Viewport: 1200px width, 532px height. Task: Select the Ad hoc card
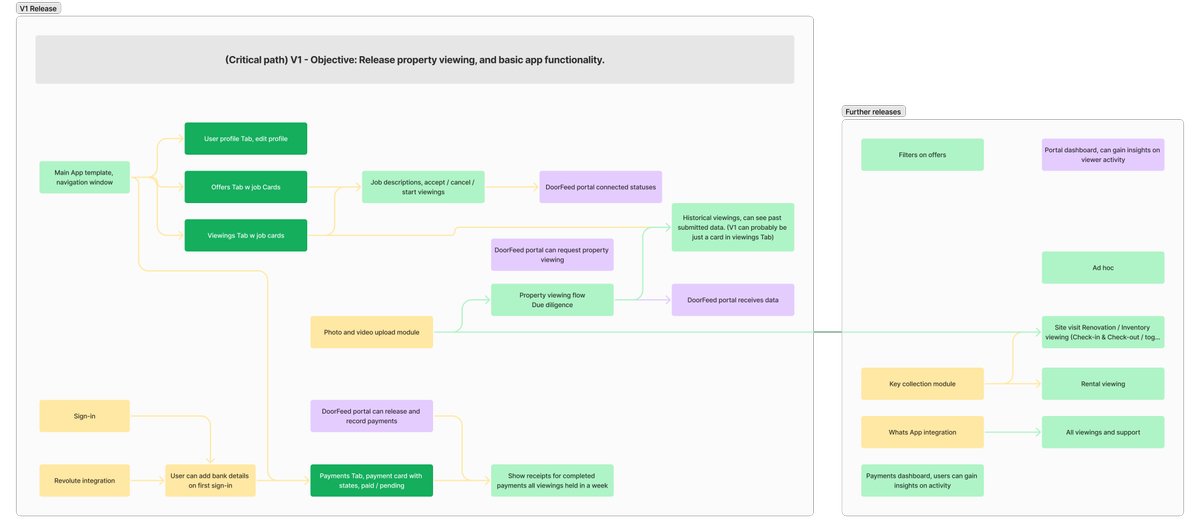click(x=1103, y=268)
